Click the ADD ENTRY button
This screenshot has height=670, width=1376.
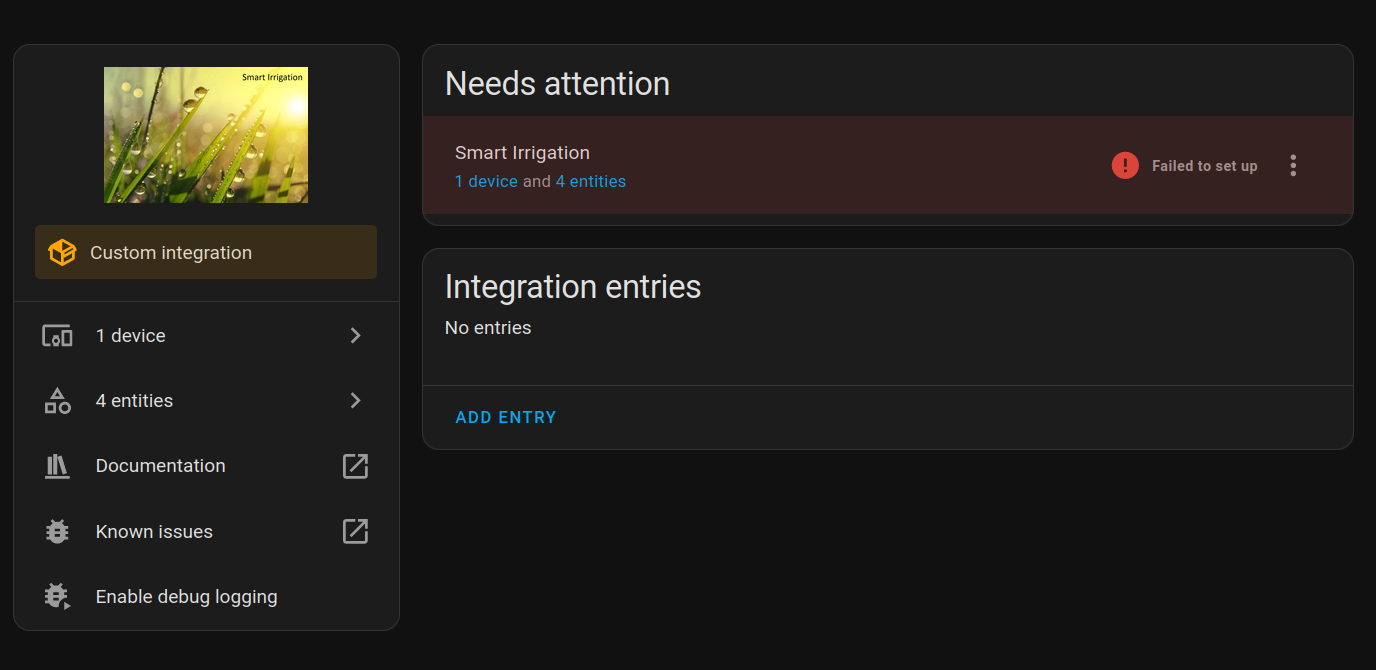pyautogui.click(x=506, y=417)
